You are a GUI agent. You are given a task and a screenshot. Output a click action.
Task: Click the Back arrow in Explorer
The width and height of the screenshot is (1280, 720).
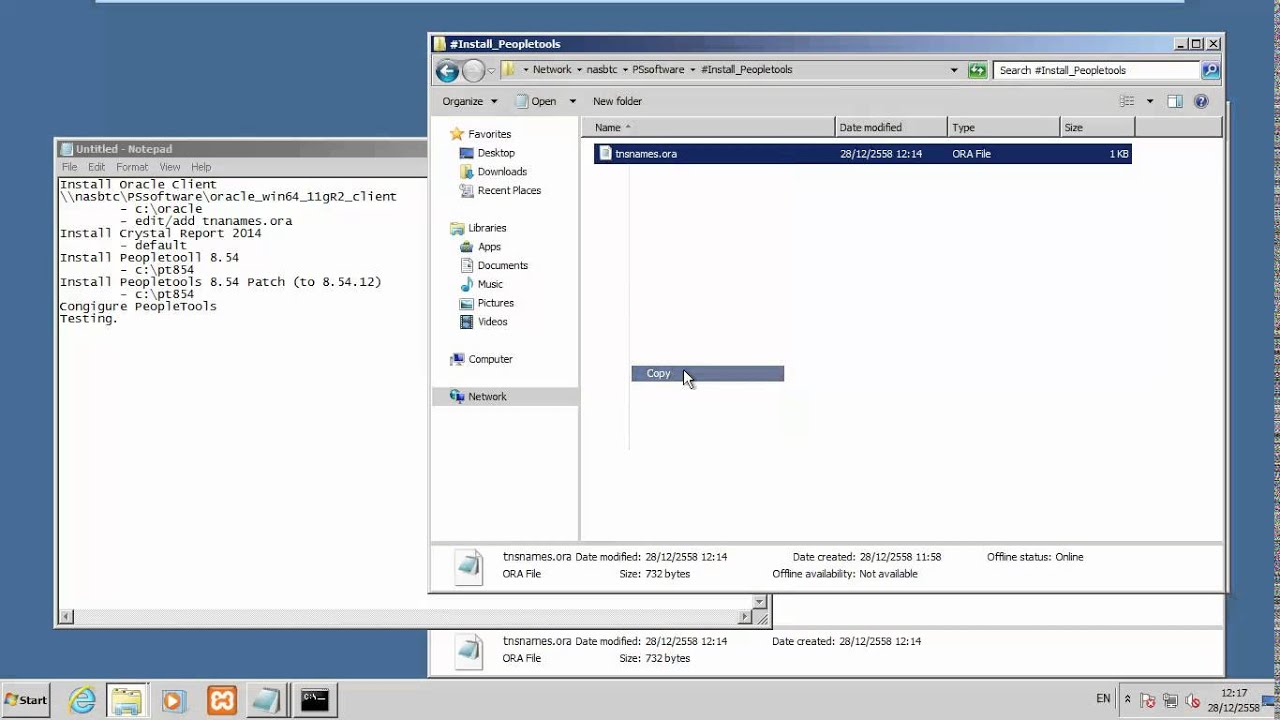pyautogui.click(x=447, y=70)
